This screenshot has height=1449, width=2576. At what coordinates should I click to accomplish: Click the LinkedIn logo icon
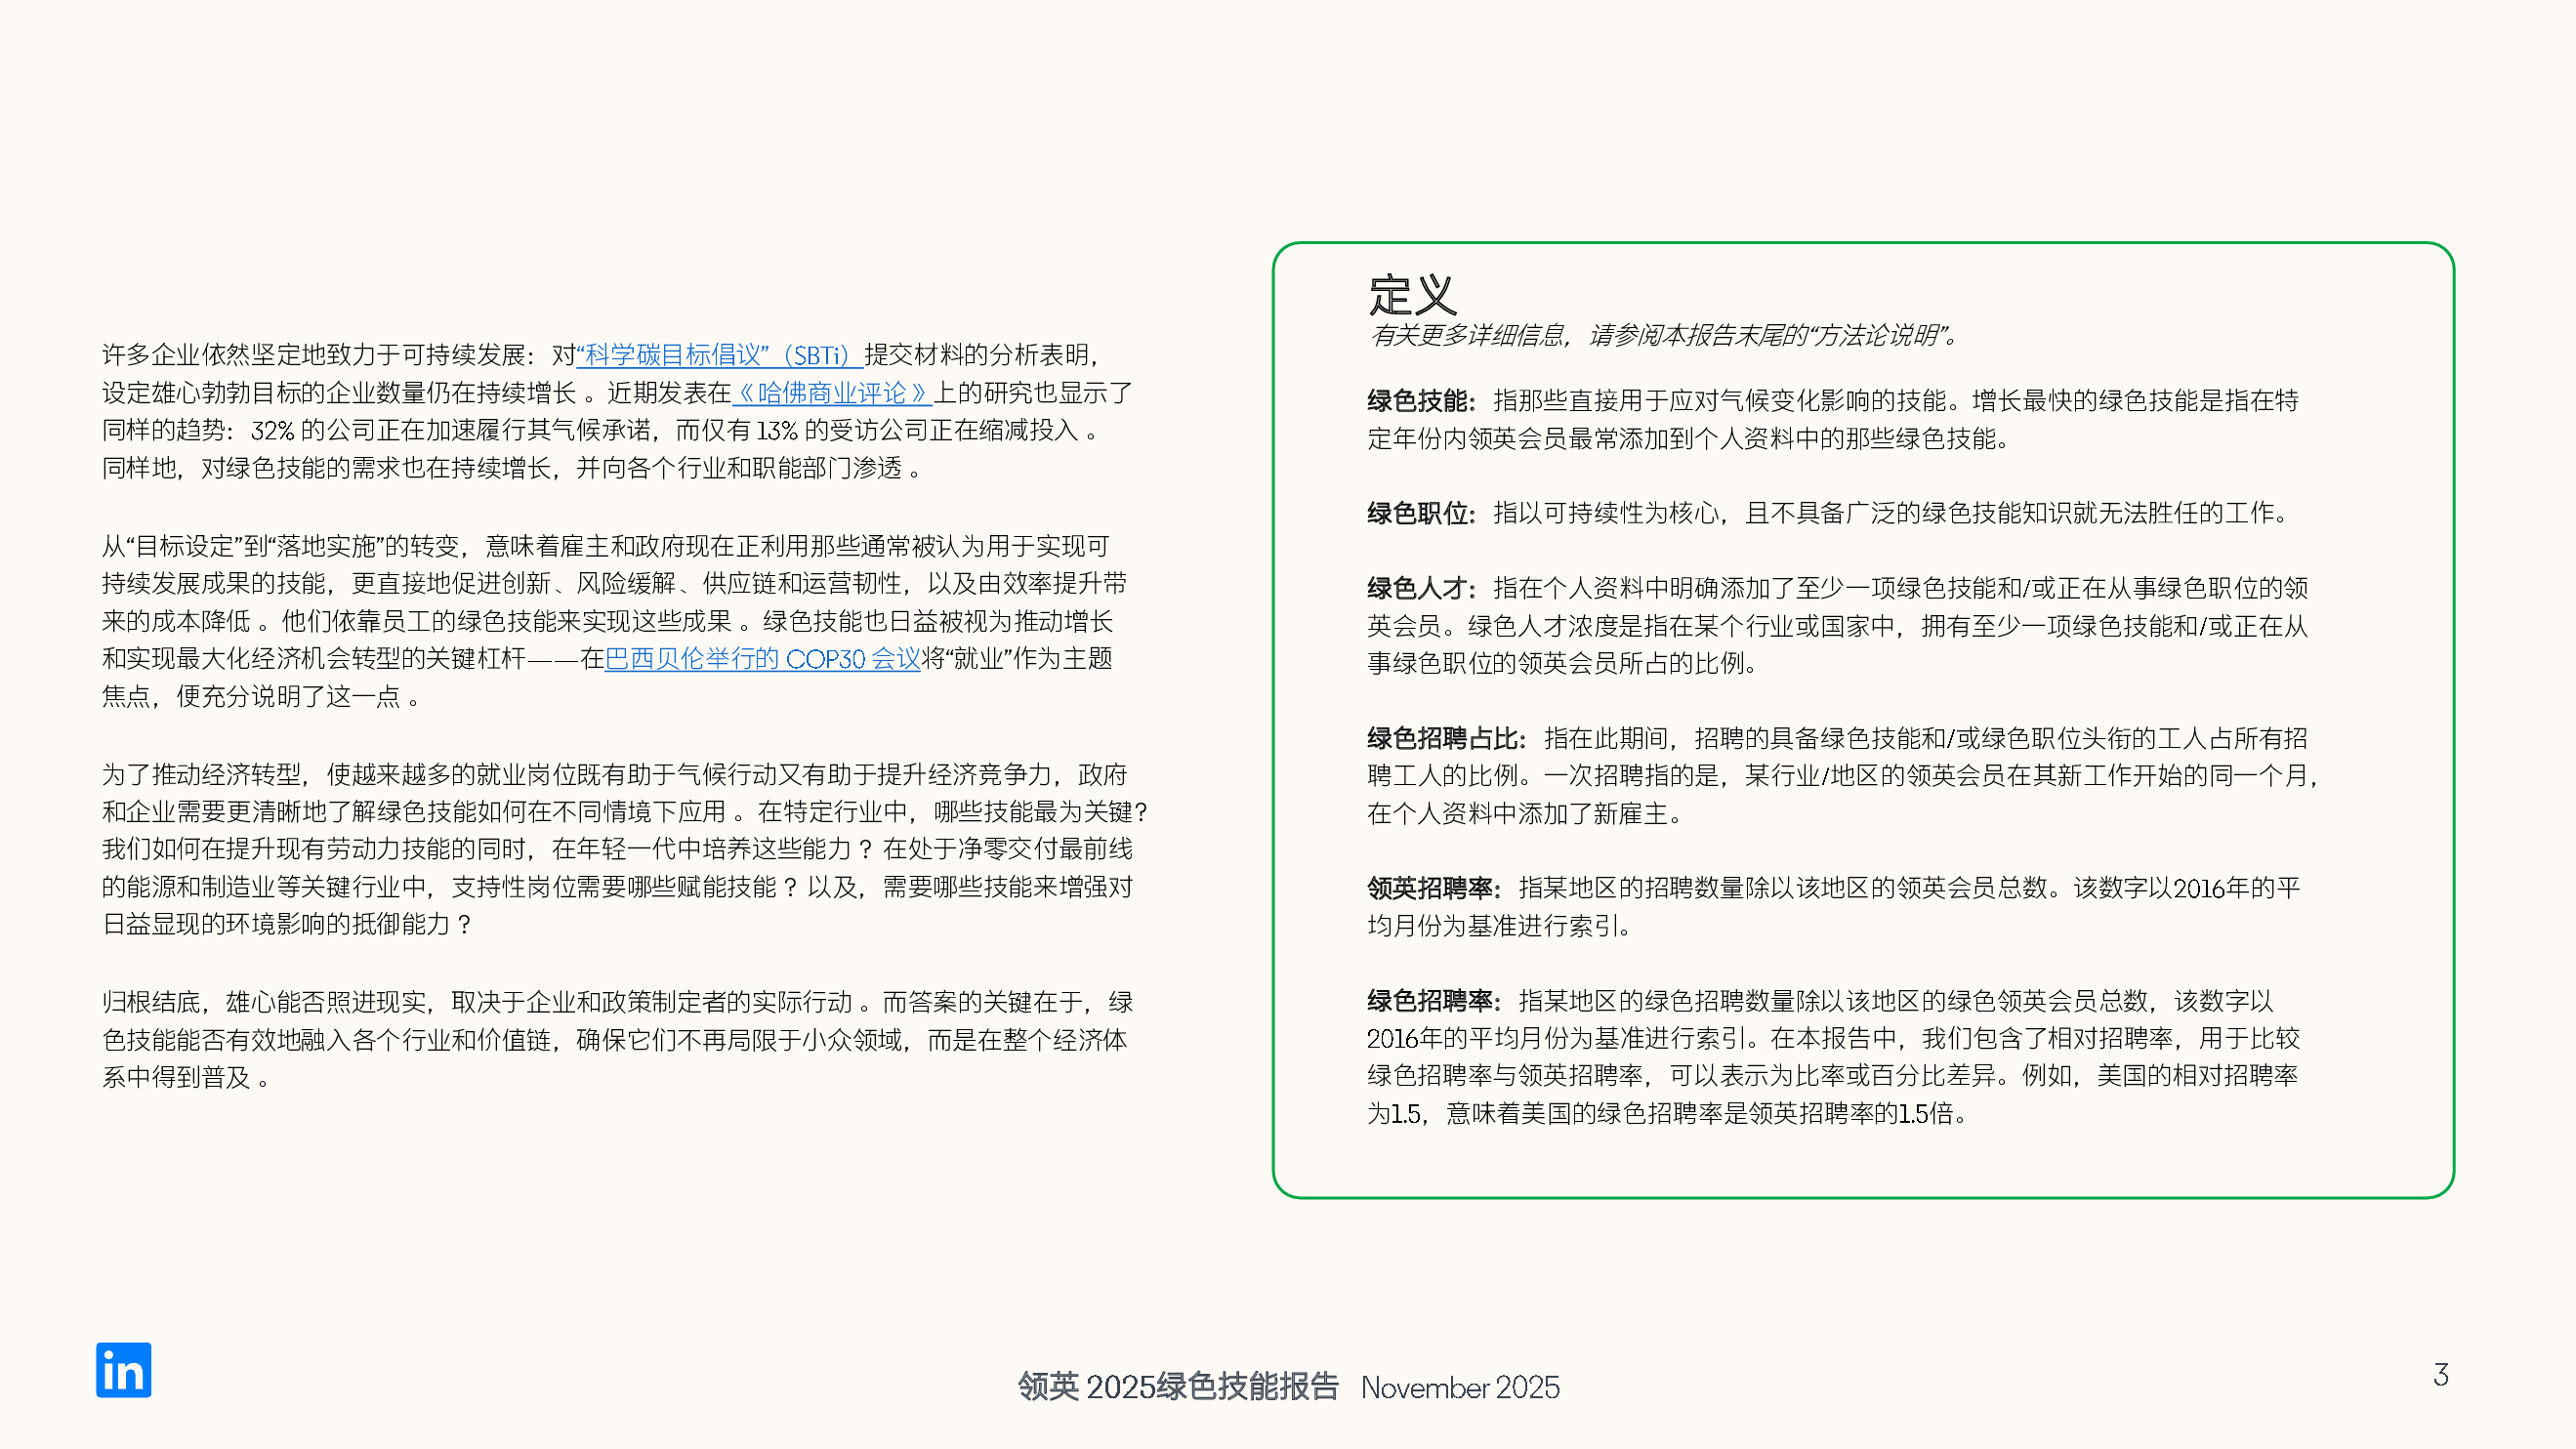(123, 1369)
